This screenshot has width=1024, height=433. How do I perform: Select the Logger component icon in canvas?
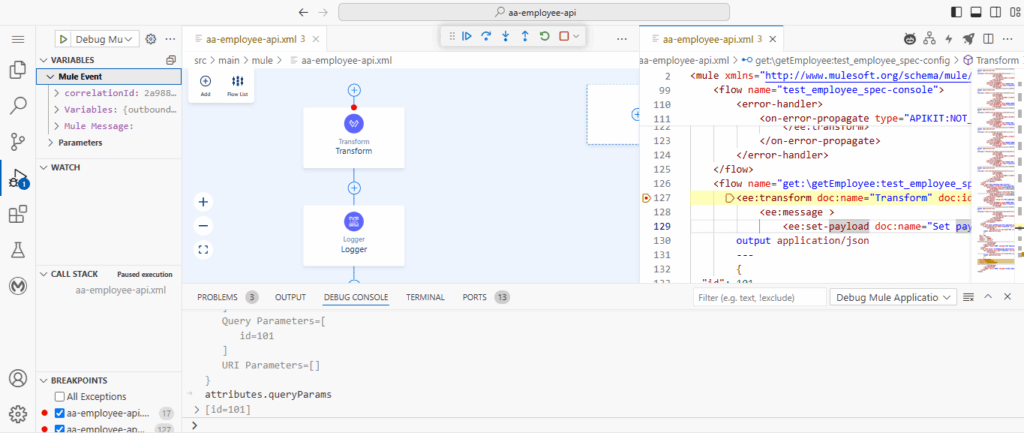[x=354, y=221]
